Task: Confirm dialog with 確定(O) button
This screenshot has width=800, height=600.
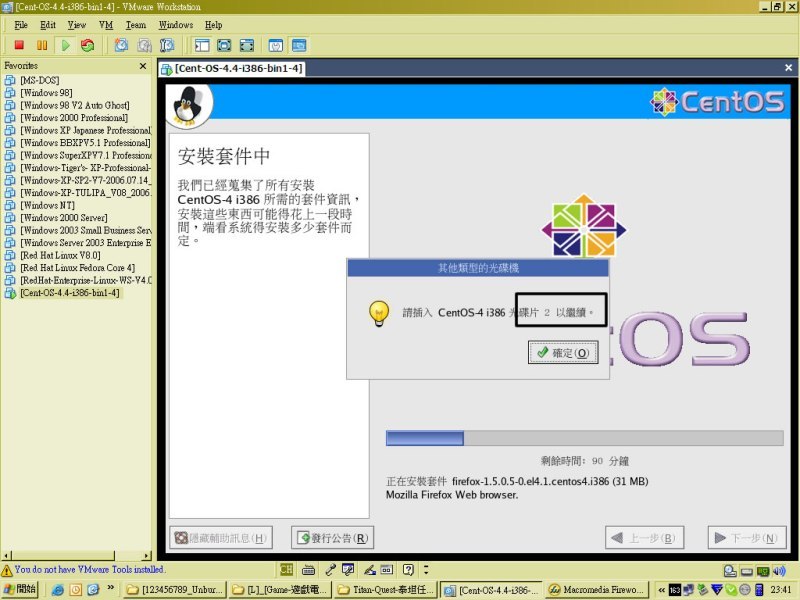Action: pos(563,353)
